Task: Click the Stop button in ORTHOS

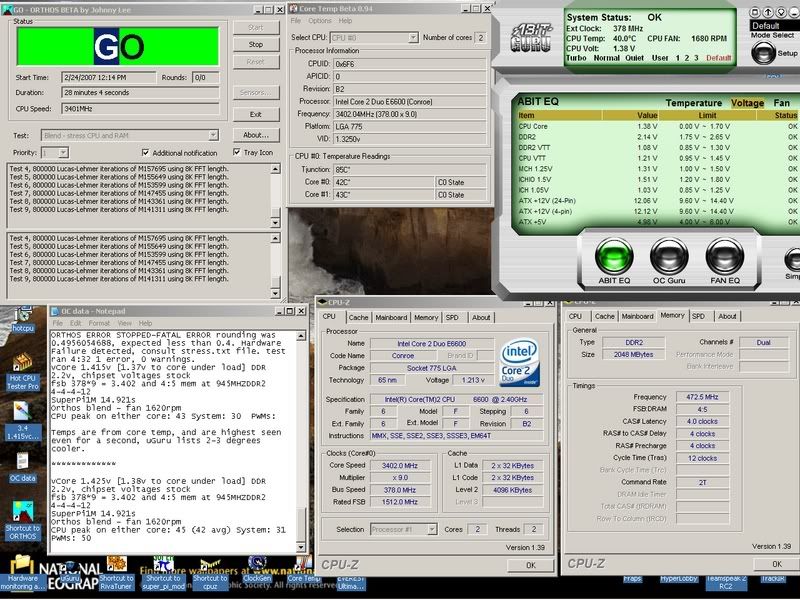Action: coord(256,44)
